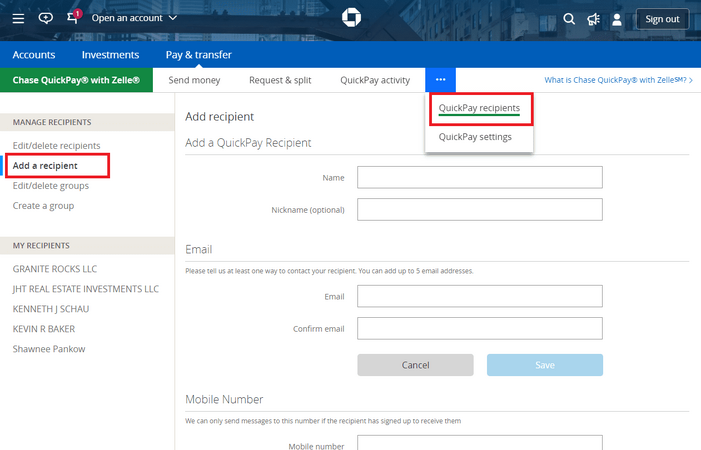
Task: Open the hamburger main menu
Action: point(19,18)
